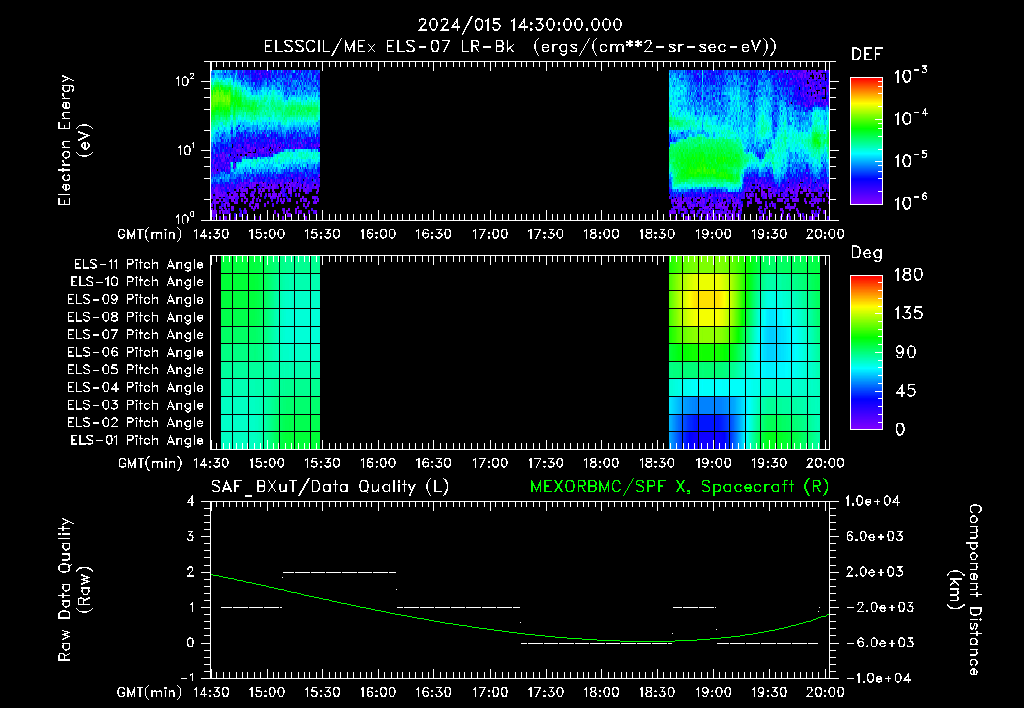Image resolution: width=1024 pixels, height=708 pixels.
Task: Select the Deg label above color bar
Action: pyautogui.click(x=867, y=253)
